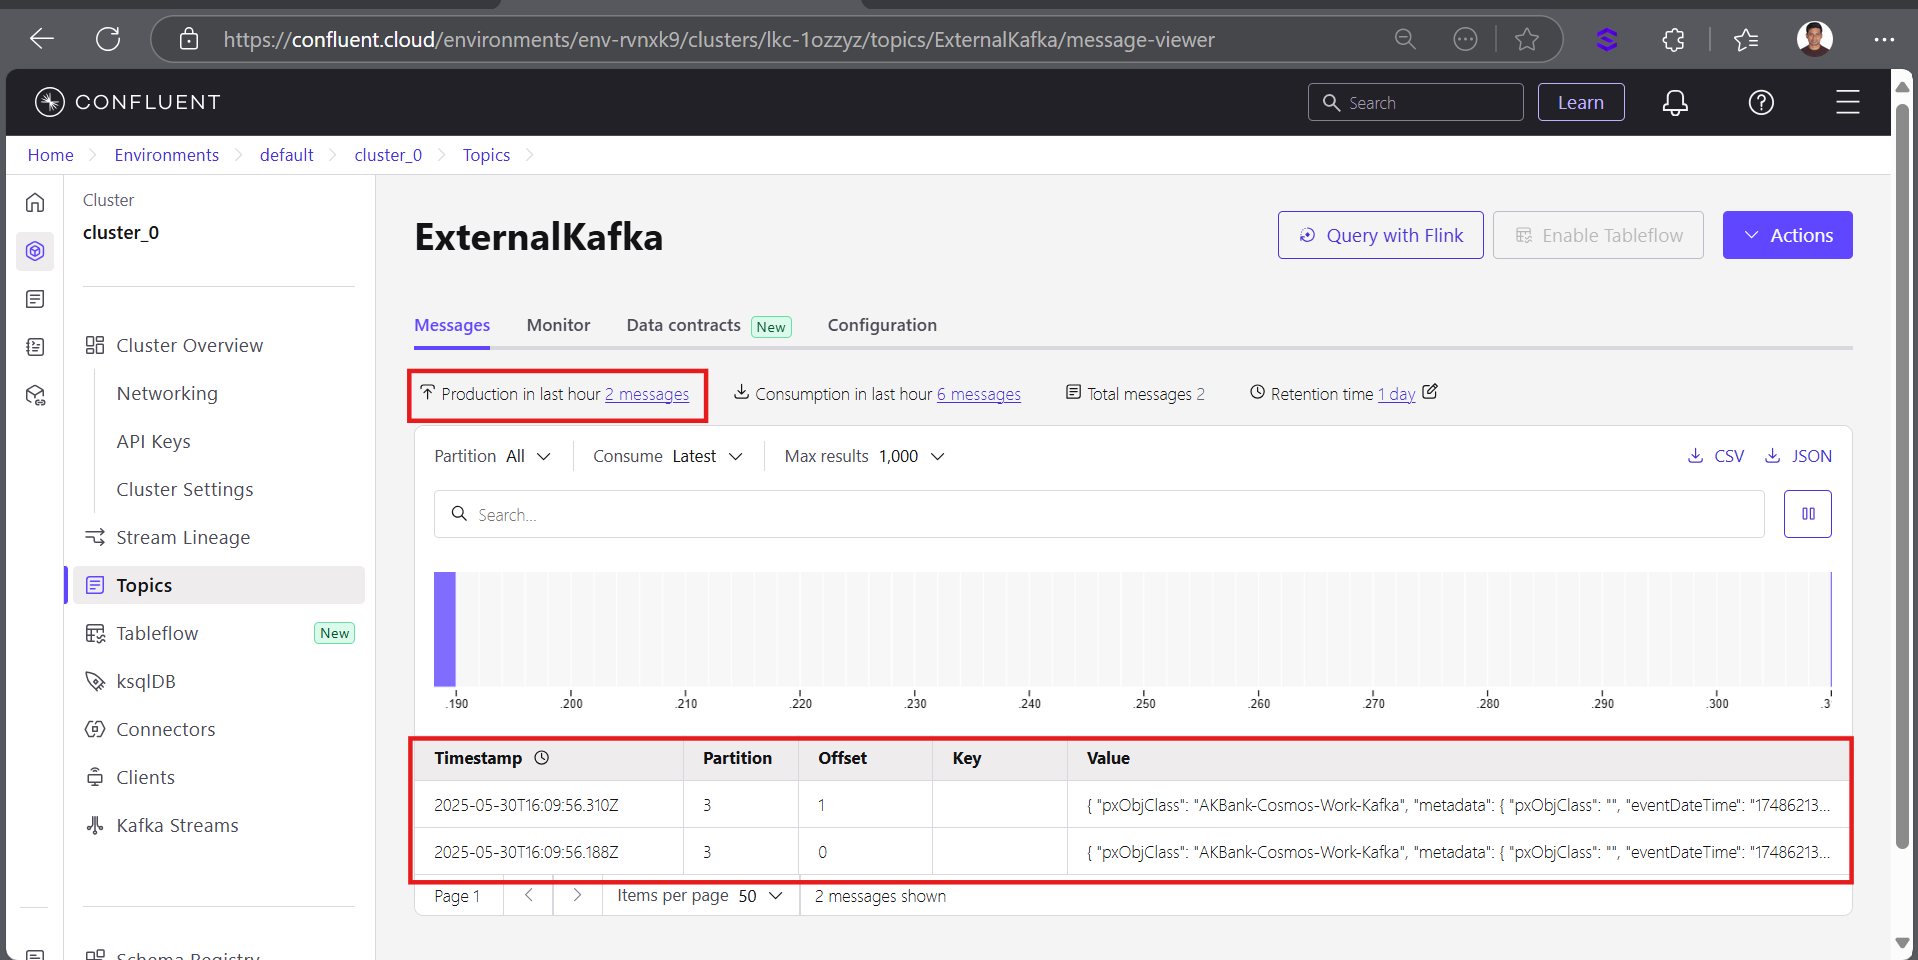Screen dimensions: 1918x960
Task: Go to next page arrow
Action: point(577,896)
